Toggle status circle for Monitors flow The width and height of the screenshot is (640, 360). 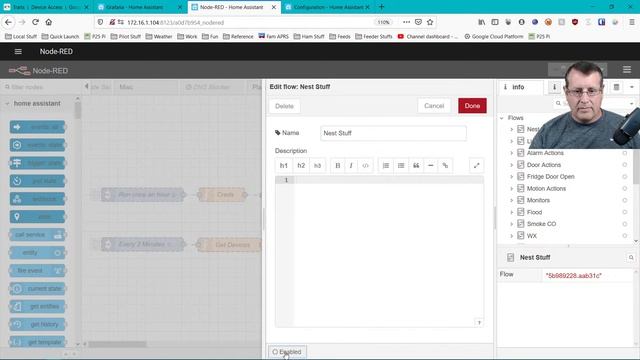pyautogui.click(x=624, y=200)
